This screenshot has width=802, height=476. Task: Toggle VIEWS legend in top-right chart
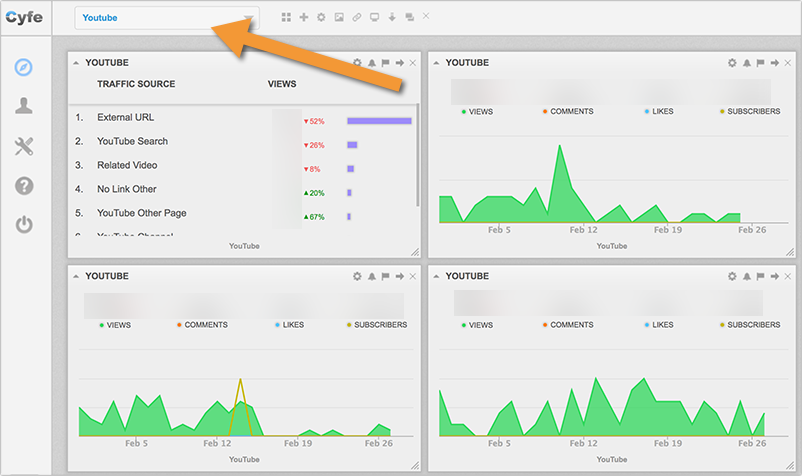pyautogui.click(x=476, y=112)
